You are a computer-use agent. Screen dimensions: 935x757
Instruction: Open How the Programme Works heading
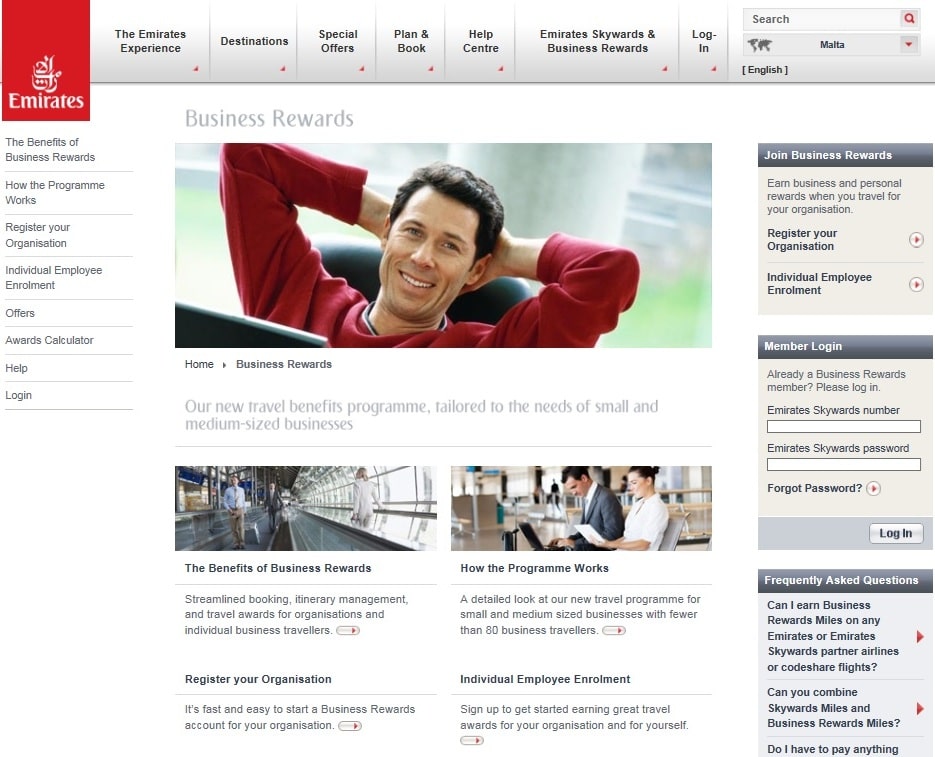[534, 568]
